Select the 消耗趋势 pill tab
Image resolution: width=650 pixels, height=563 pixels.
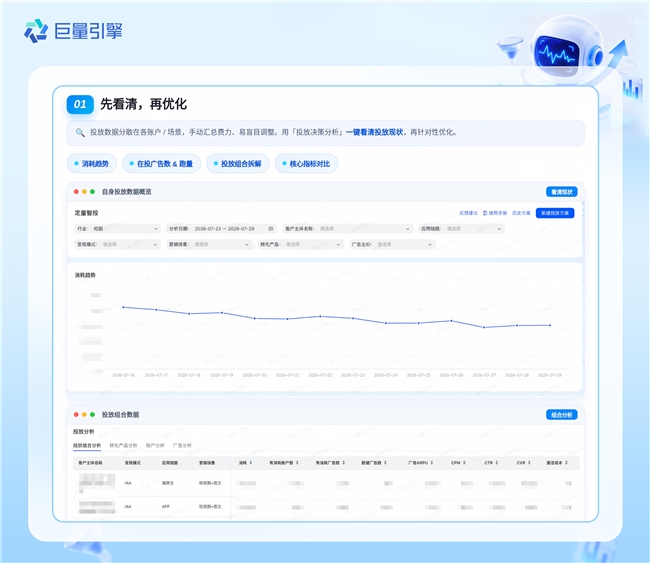(x=92, y=164)
